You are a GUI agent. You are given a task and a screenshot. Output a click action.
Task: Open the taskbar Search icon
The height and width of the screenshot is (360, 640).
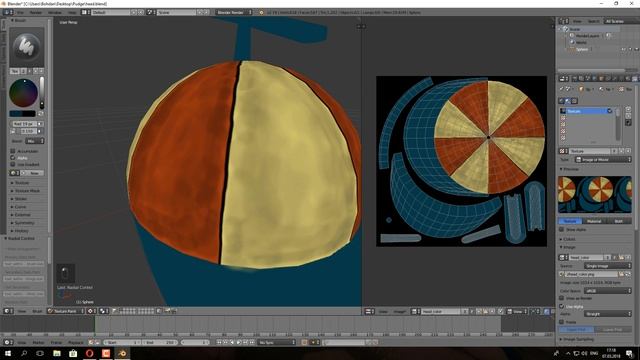(24, 353)
